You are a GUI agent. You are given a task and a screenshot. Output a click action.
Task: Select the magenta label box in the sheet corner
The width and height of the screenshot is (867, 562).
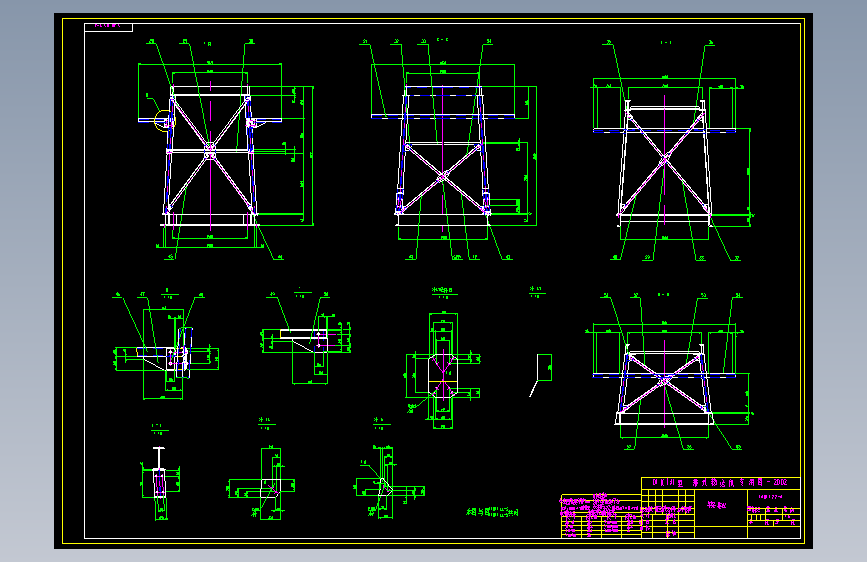tap(108, 27)
